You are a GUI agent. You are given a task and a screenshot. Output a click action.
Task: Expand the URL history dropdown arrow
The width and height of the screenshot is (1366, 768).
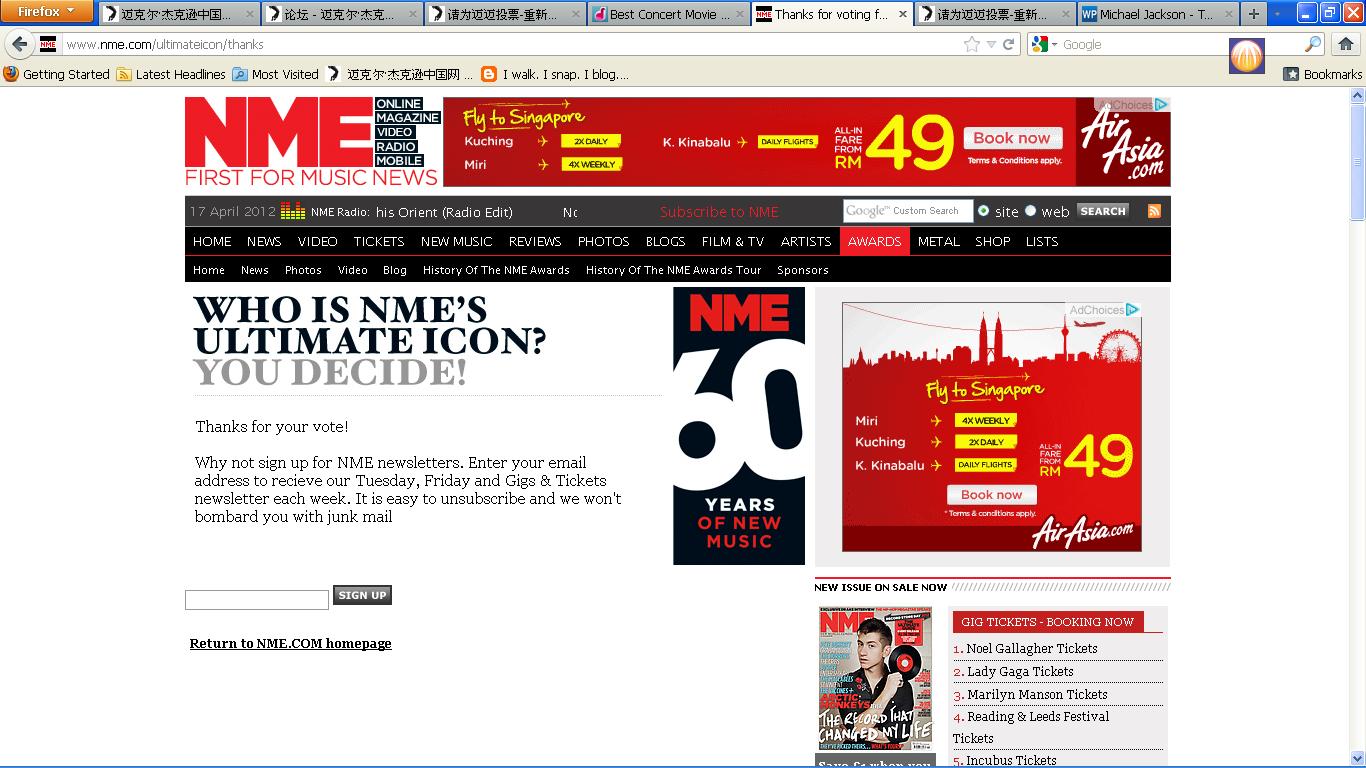tap(991, 44)
